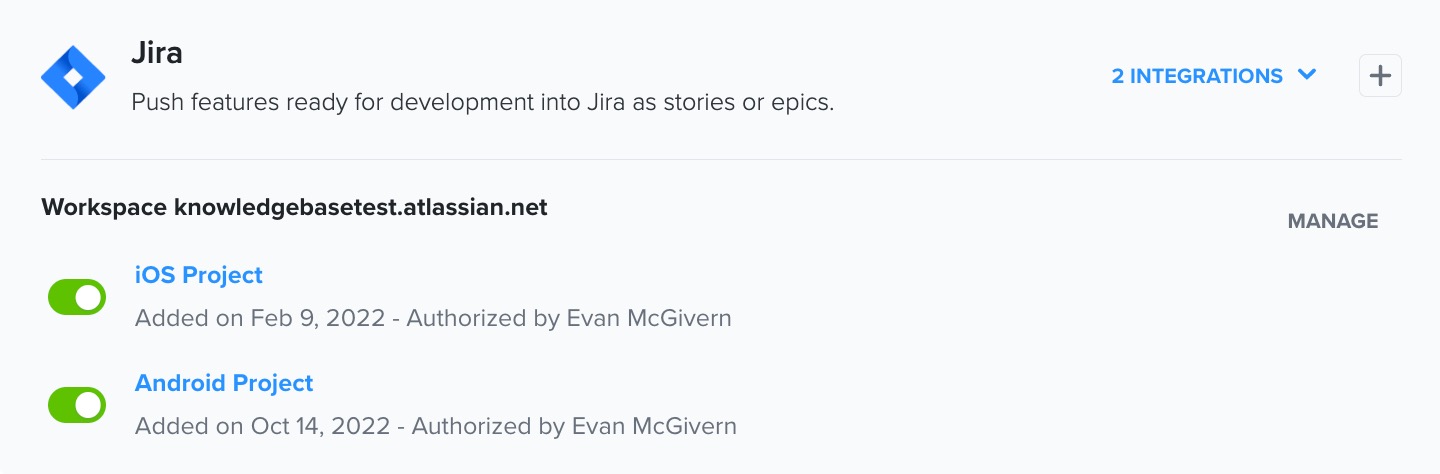
Task: Add a new Jira integration with plus icon
Action: pyautogui.click(x=1380, y=76)
